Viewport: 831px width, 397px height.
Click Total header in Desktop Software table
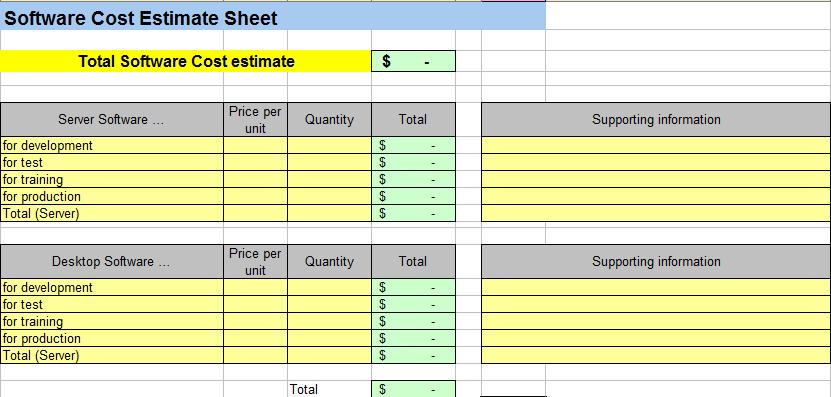tap(413, 261)
